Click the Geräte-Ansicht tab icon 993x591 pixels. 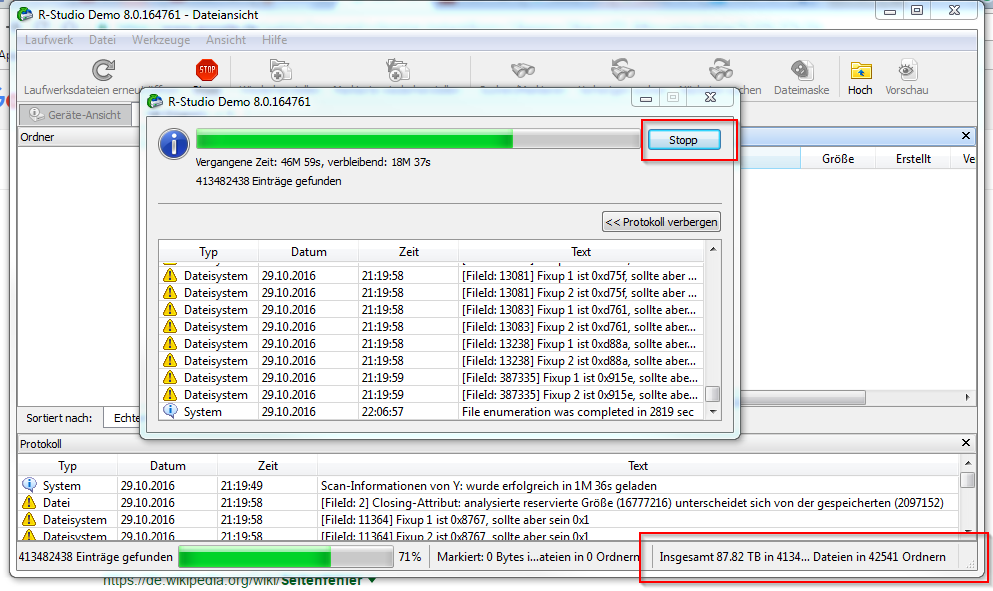tap(36, 115)
